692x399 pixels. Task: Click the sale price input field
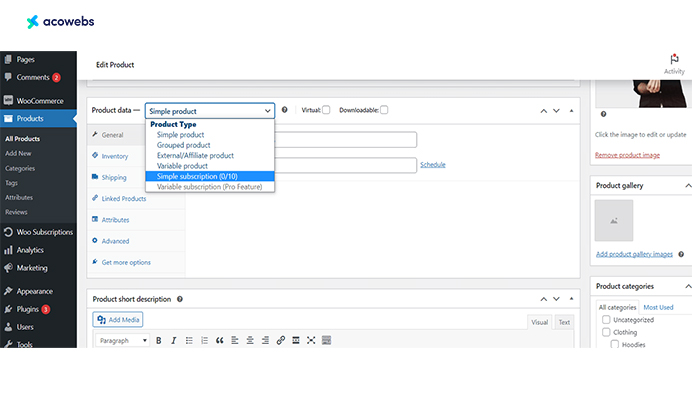coord(346,165)
